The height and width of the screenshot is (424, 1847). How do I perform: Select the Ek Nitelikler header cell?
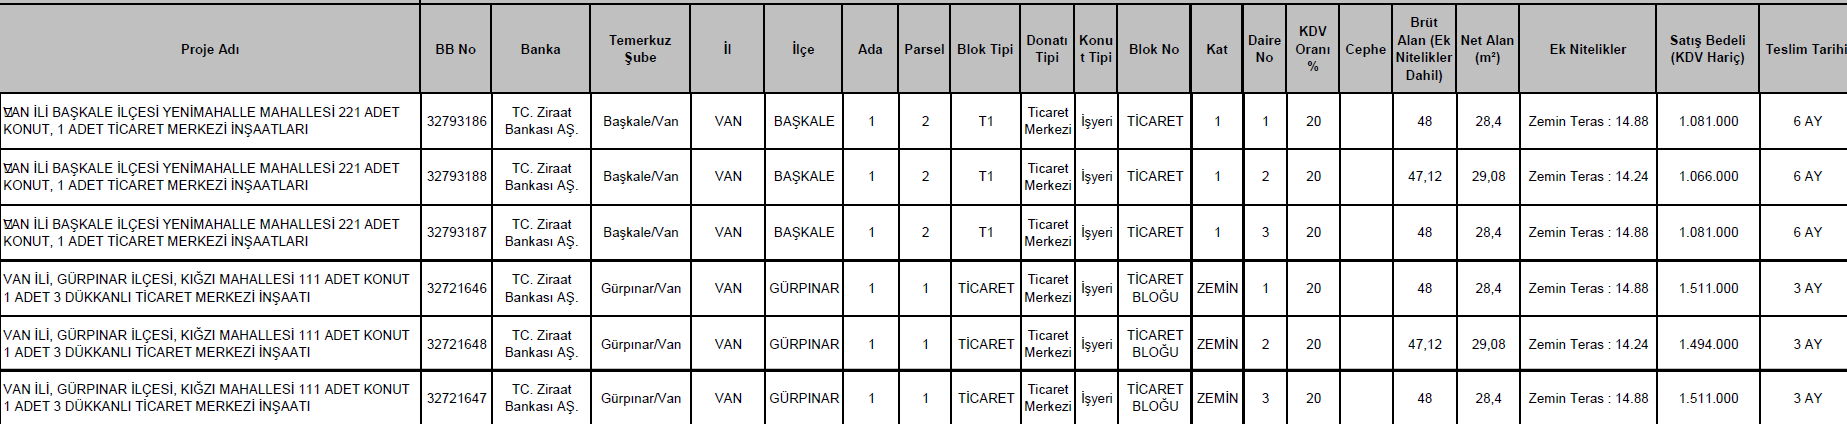click(x=1588, y=49)
